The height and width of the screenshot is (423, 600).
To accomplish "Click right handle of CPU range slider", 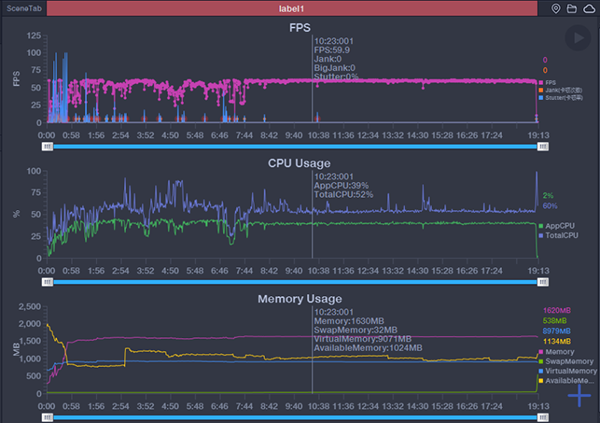I will [543, 282].
